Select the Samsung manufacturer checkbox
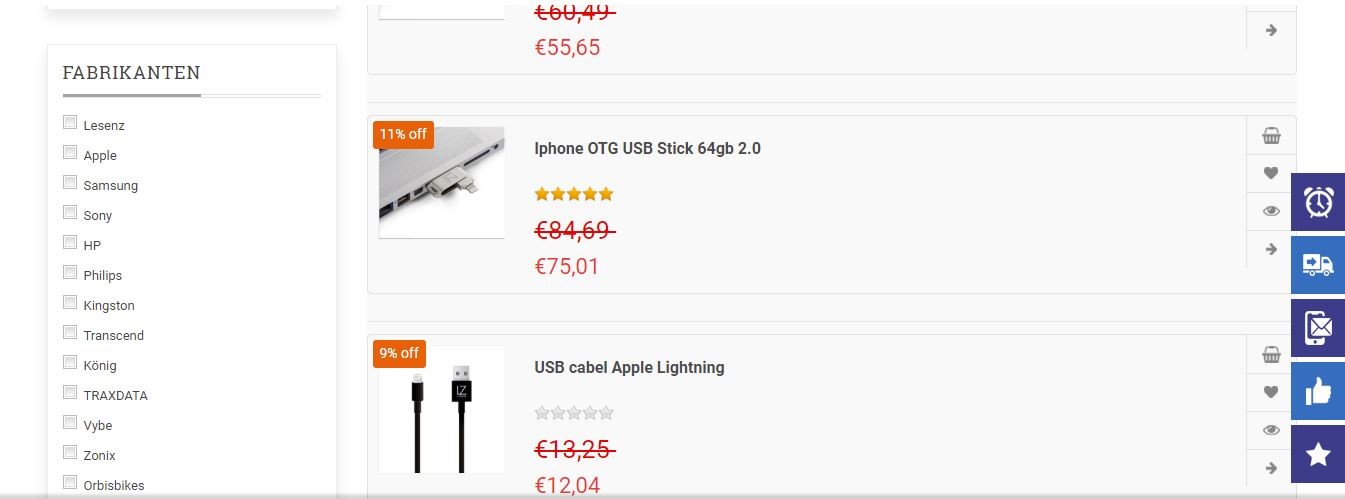This screenshot has width=1345, height=499. click(70, 183)
